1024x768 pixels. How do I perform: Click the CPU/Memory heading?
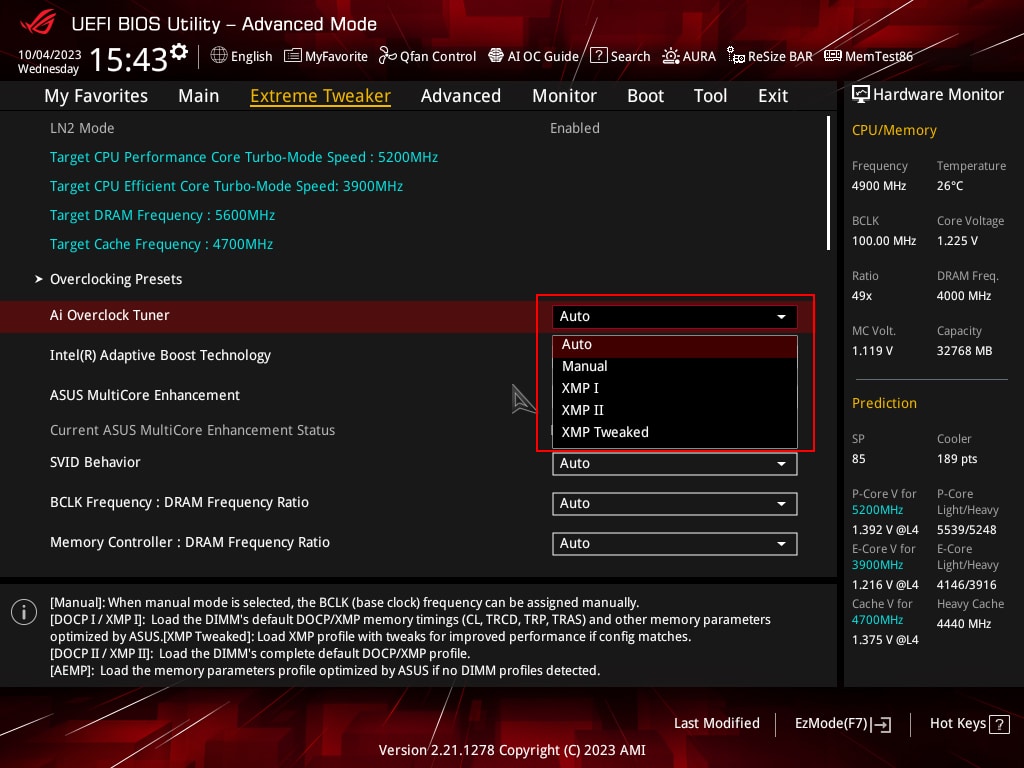(894, 131)
